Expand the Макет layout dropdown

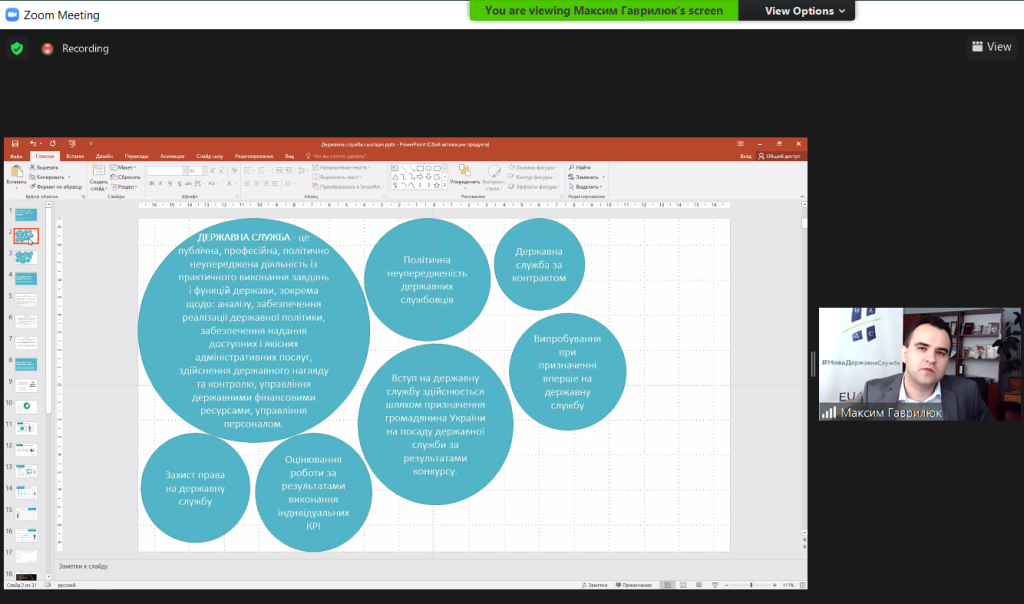tap(126, 167)
